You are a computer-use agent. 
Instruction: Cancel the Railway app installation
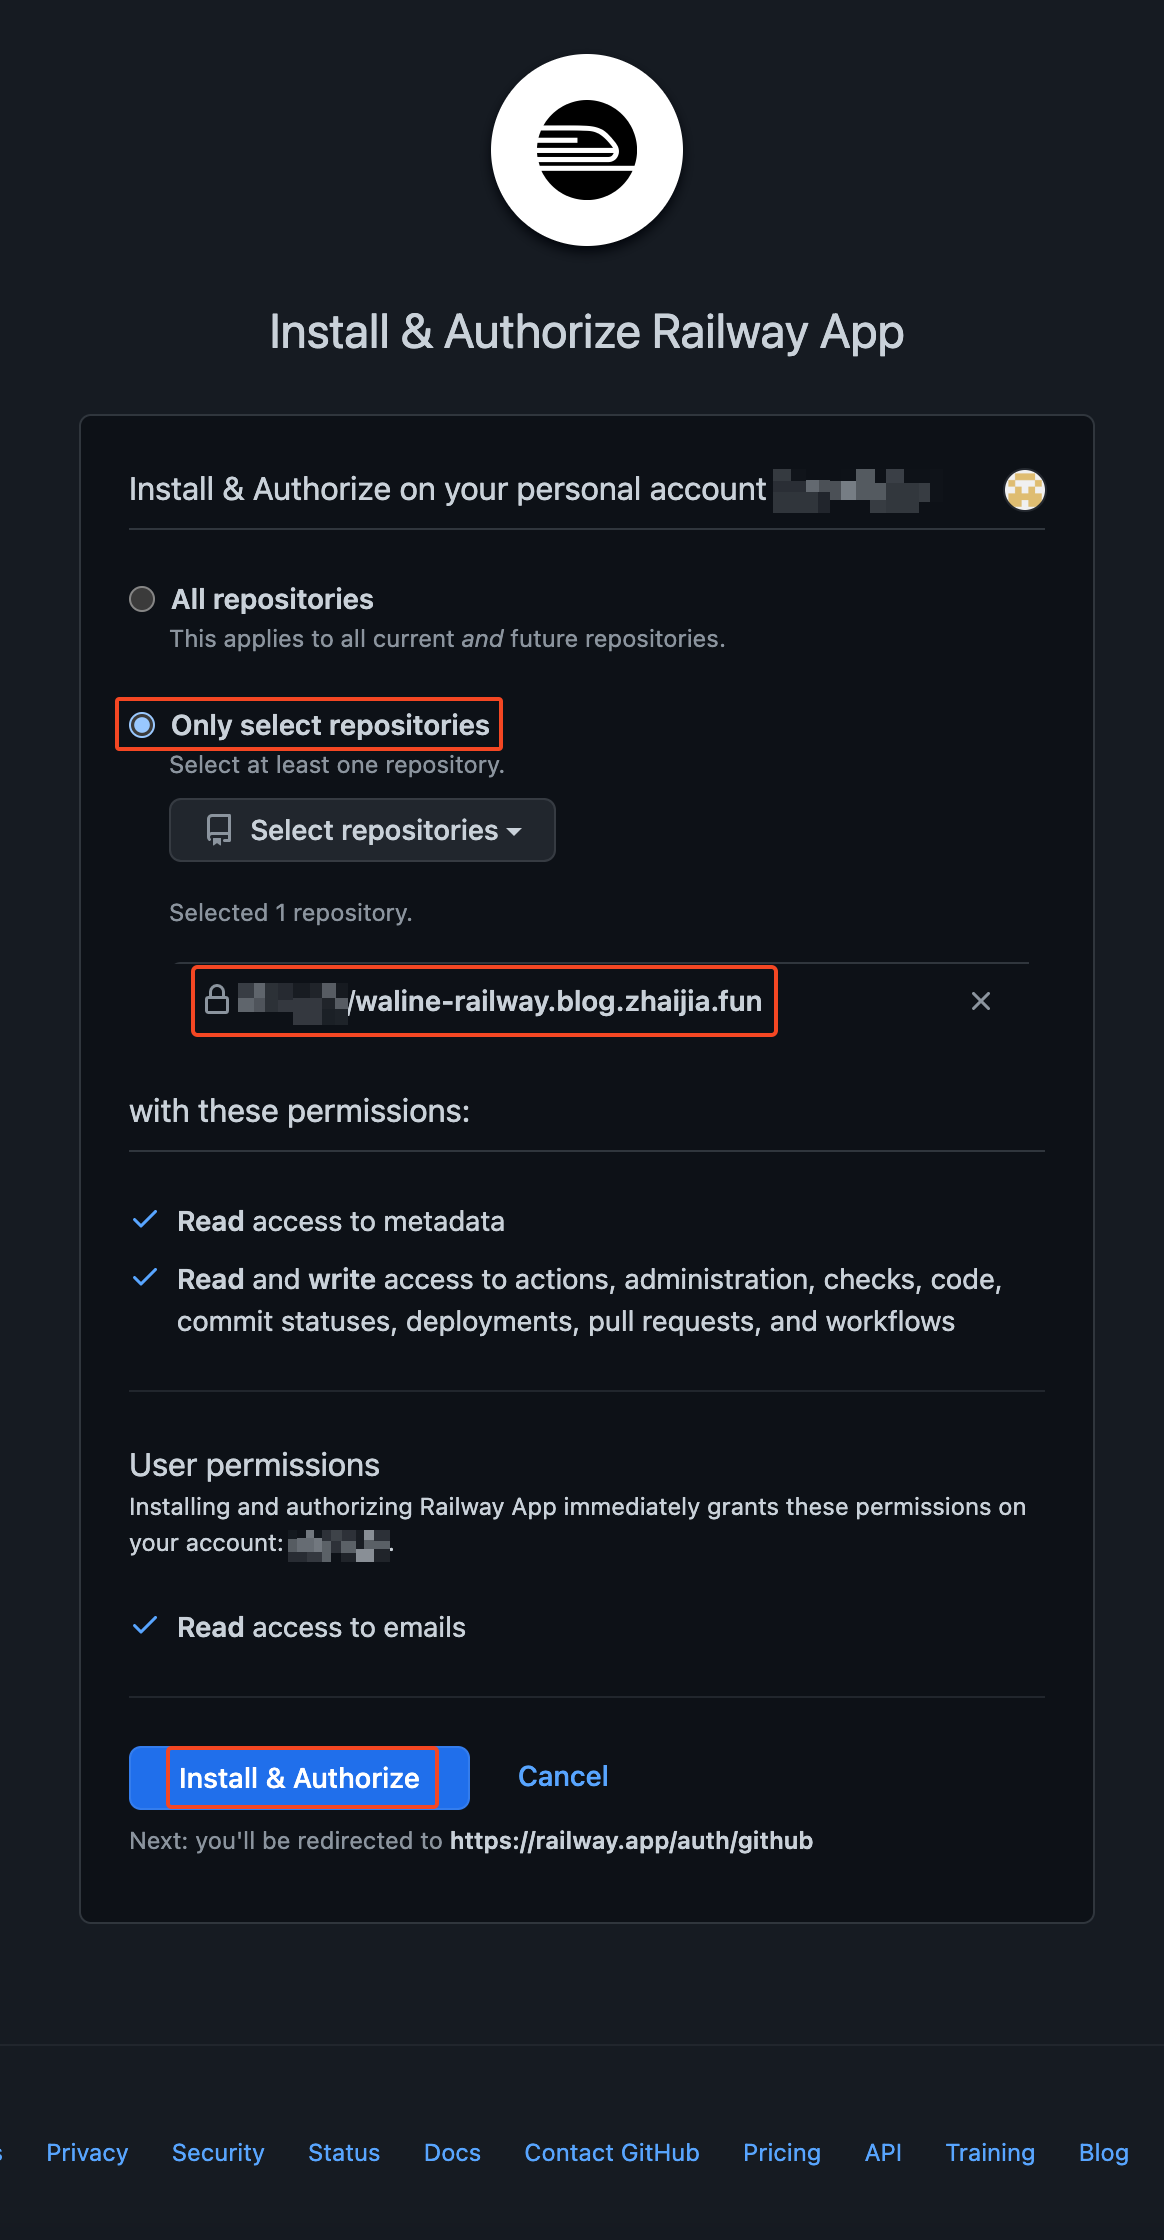563,1776
